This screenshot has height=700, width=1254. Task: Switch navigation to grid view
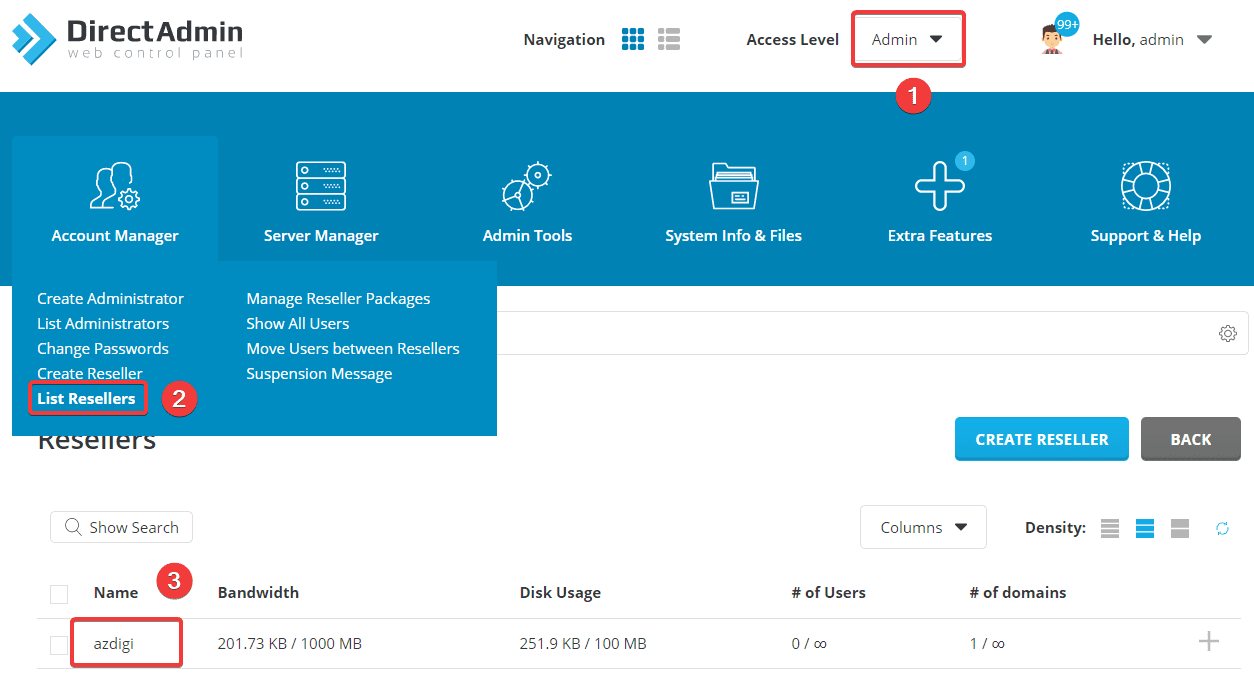coord(633,39)
